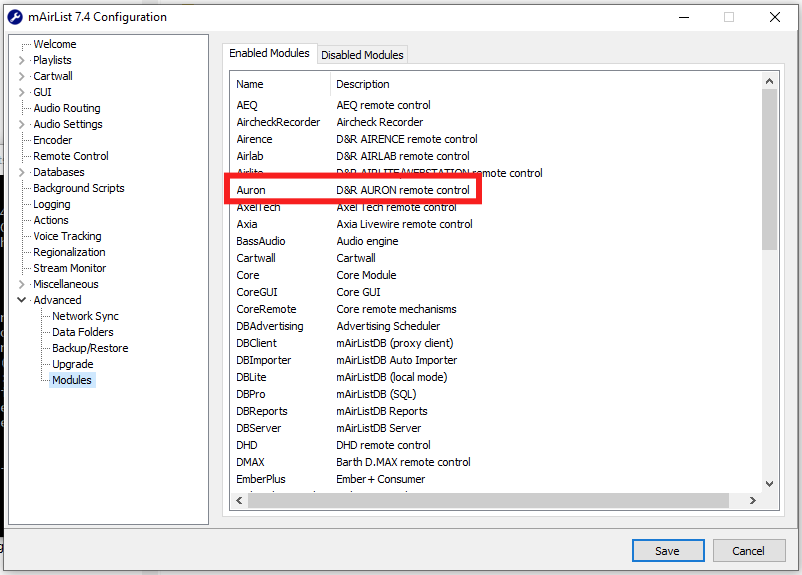Expand the GUI tree node
The width and height of the screenshot is (802, 575).
pos(21,92)
